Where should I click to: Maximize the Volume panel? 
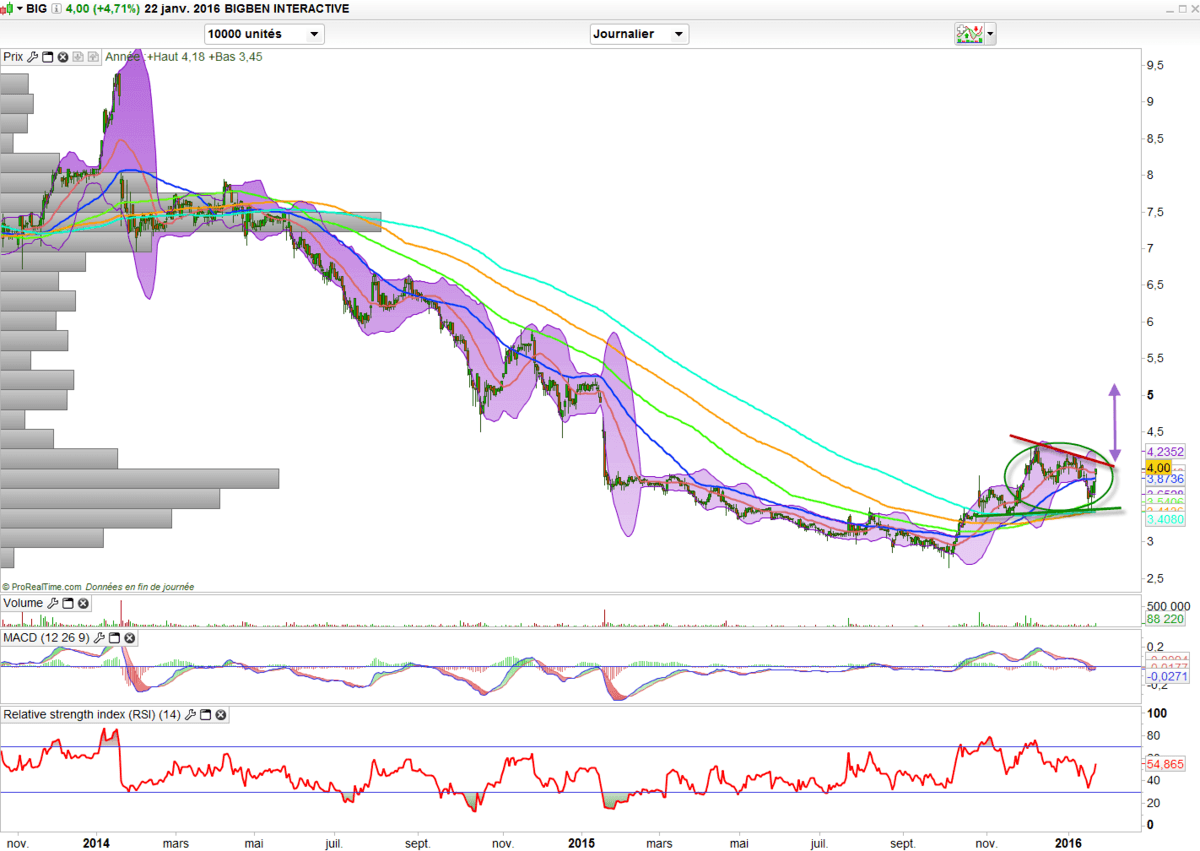68,603
